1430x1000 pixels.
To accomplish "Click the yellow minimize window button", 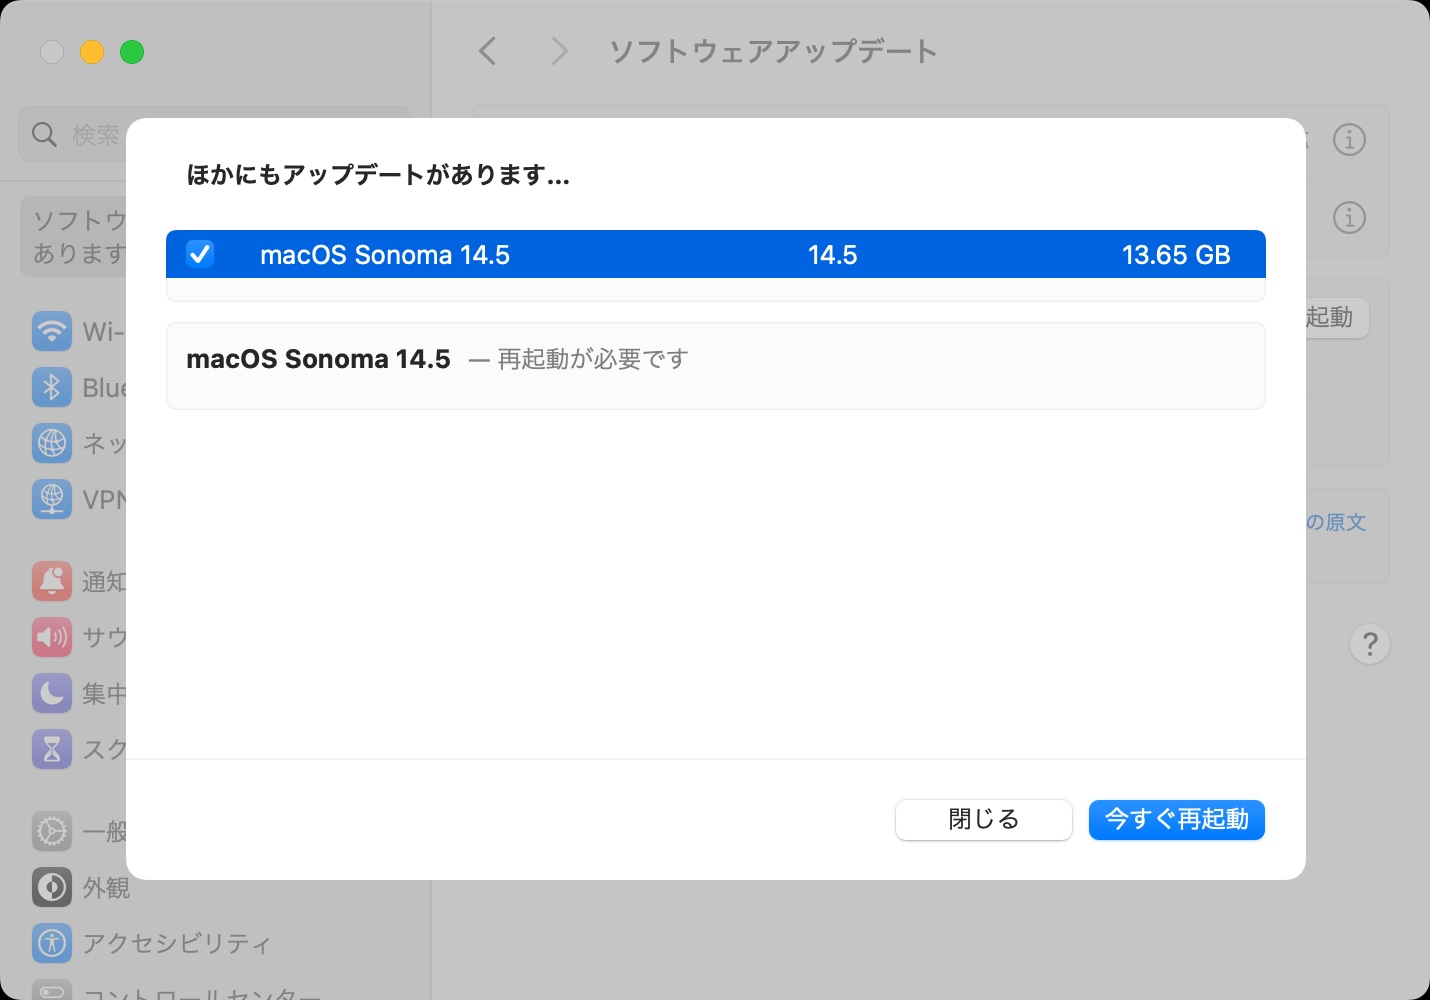I will point(92,52).
